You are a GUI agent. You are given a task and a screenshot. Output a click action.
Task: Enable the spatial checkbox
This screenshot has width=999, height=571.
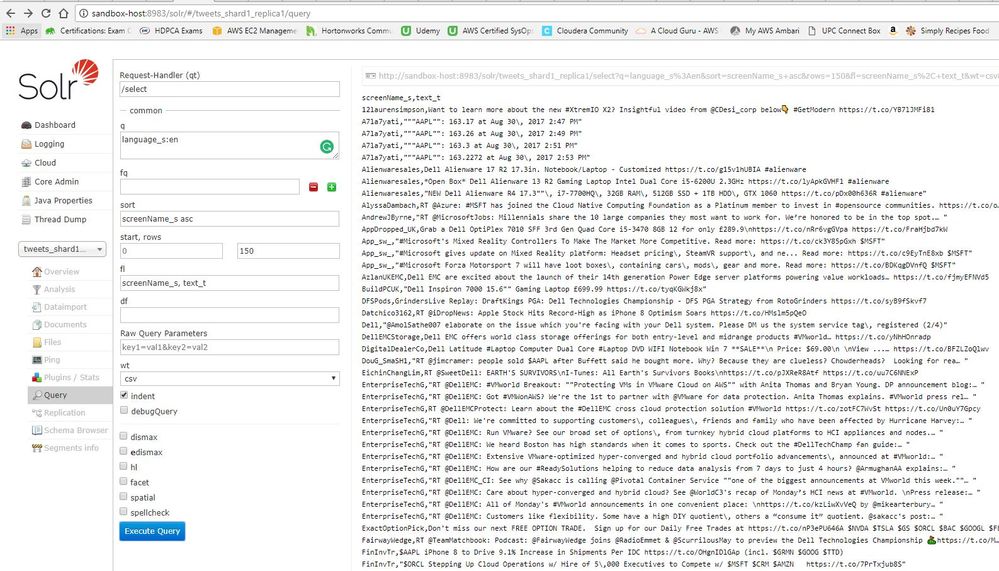[x=124, y=496]
